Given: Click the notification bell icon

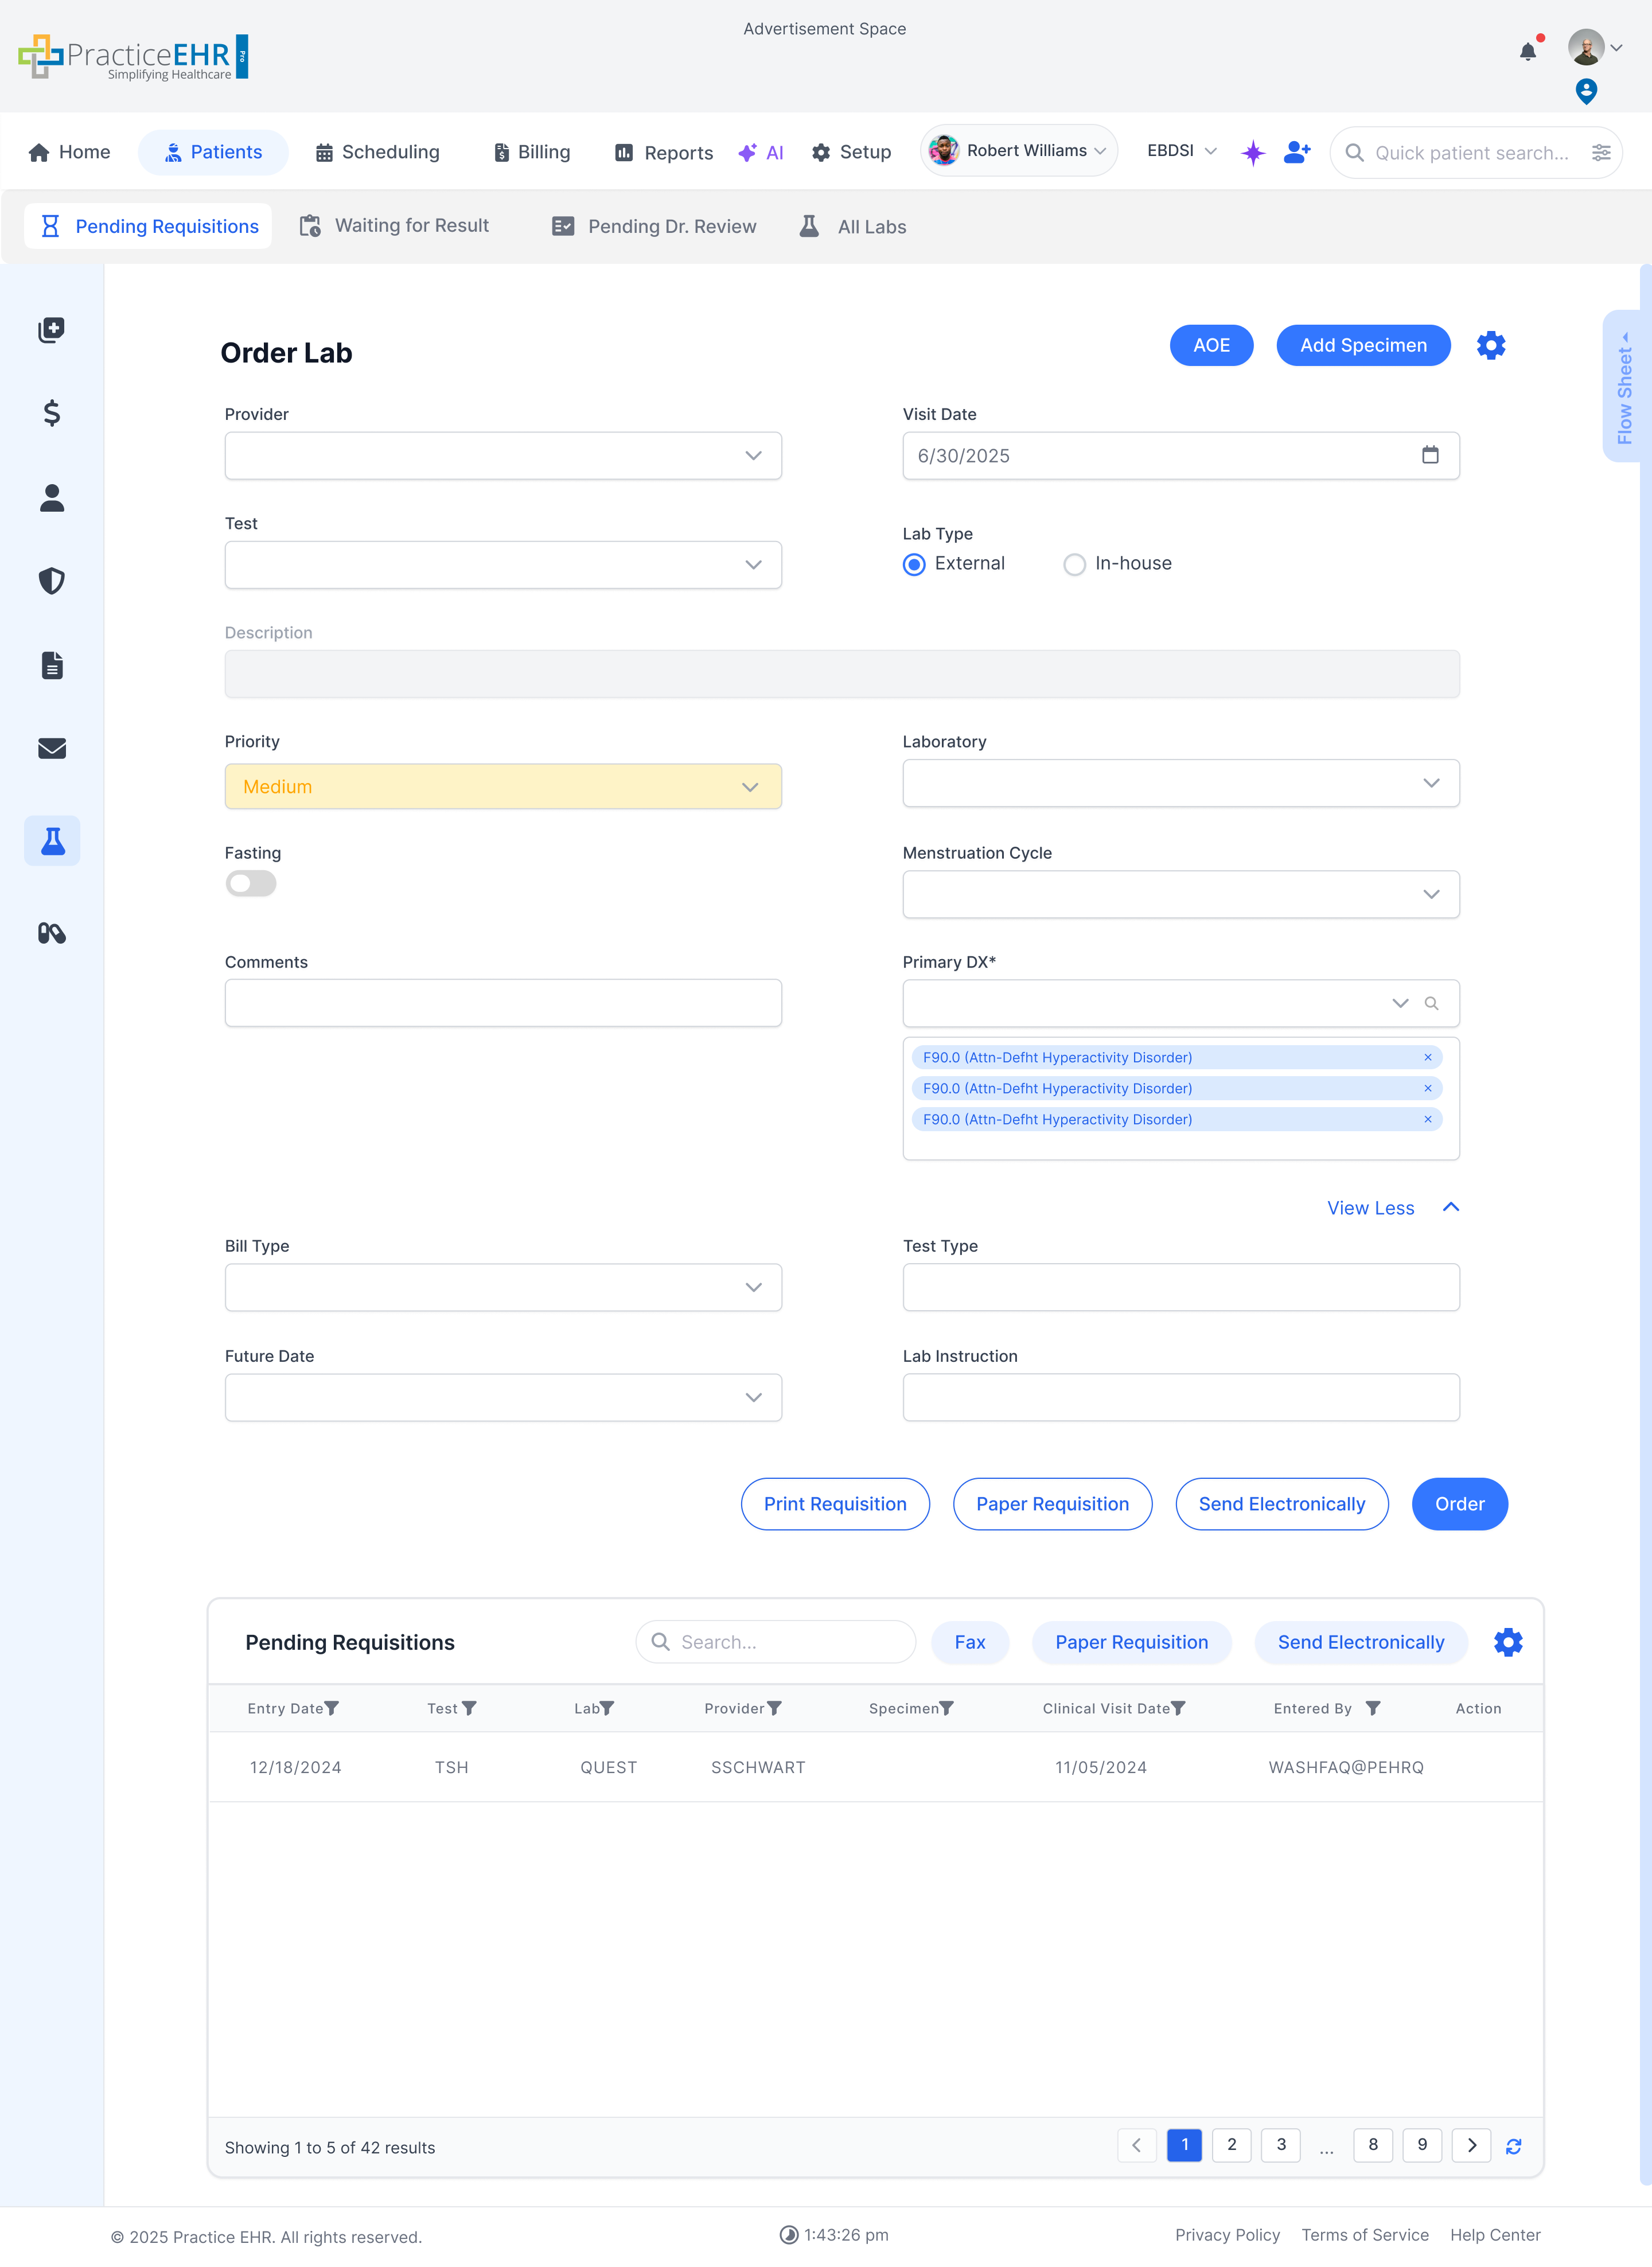Looking at the screenshot, I should tap(1528, 52).
